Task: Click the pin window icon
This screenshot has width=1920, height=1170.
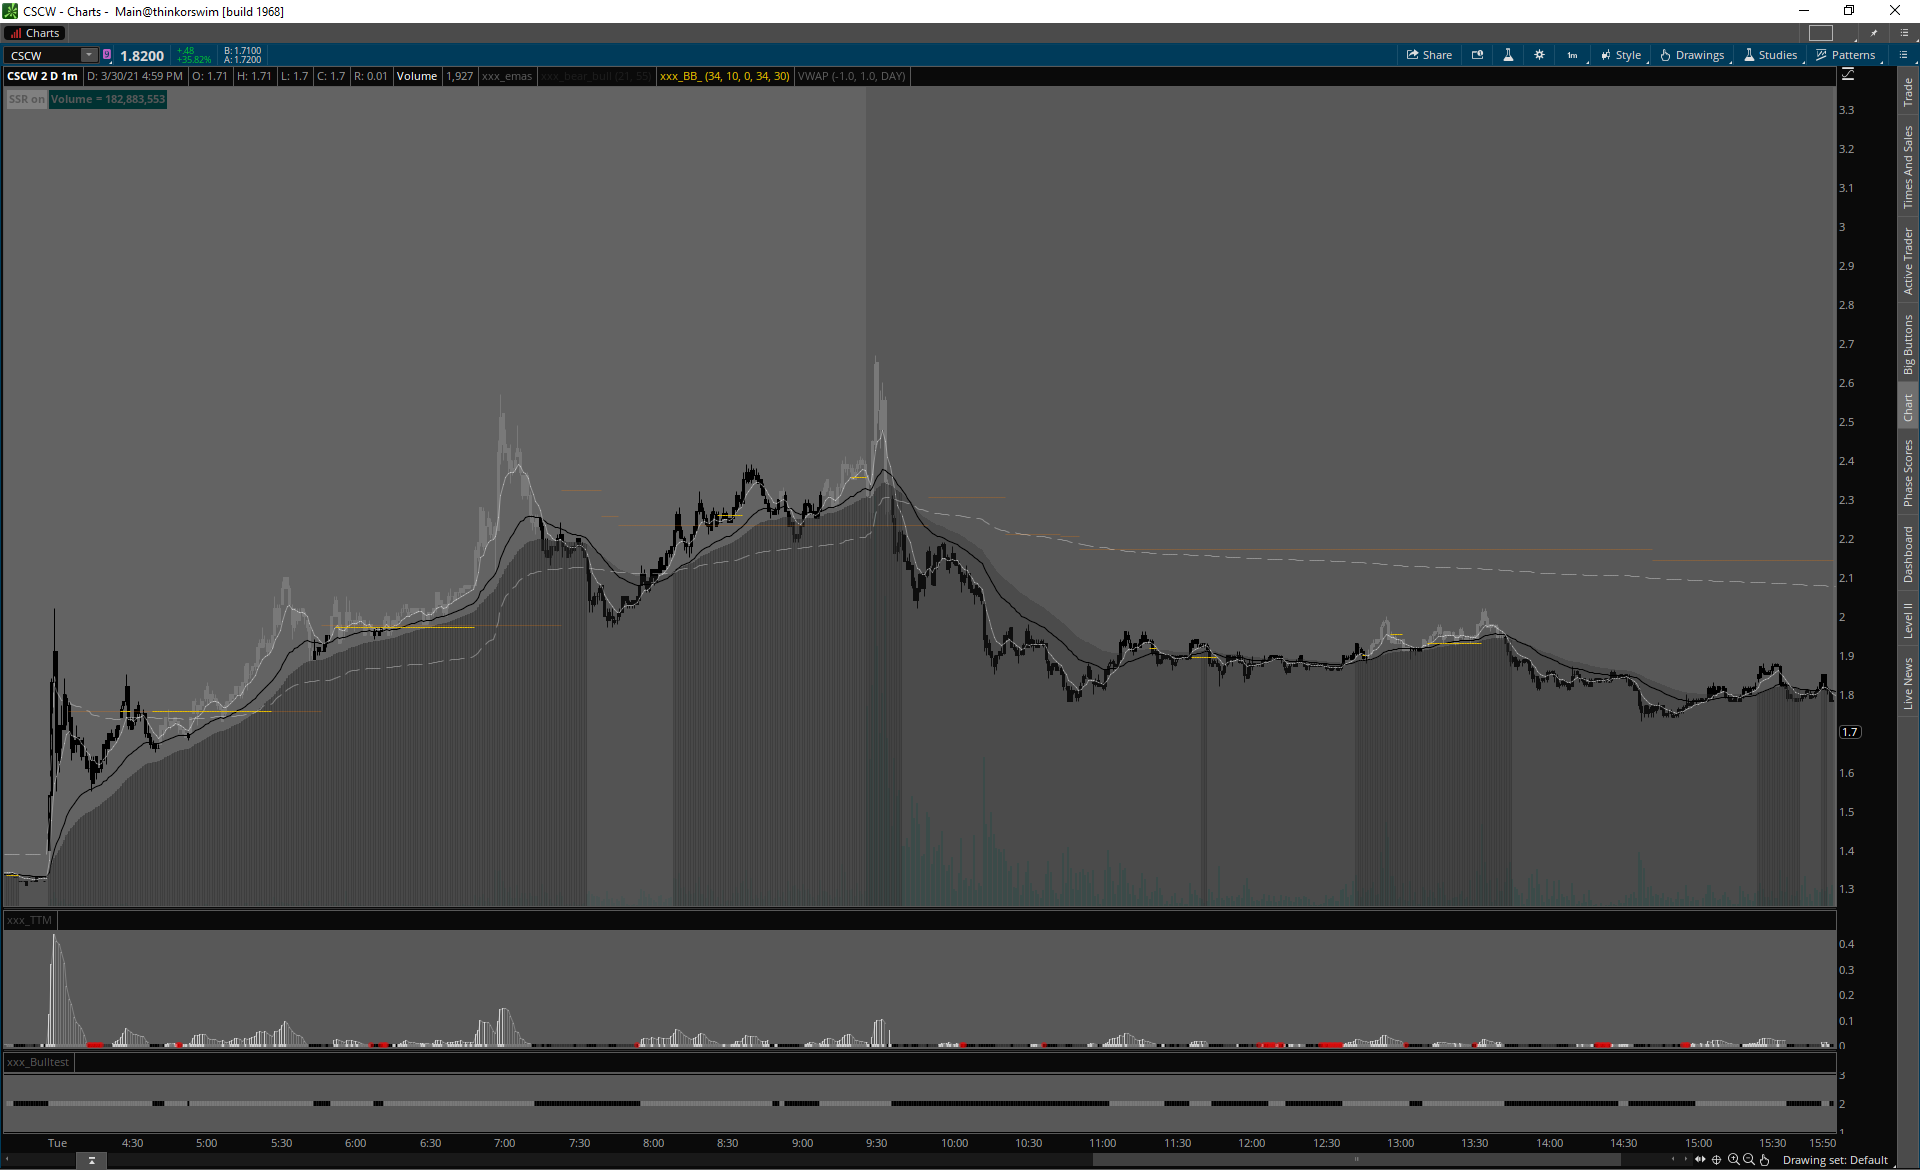Action: [1874, 33]
